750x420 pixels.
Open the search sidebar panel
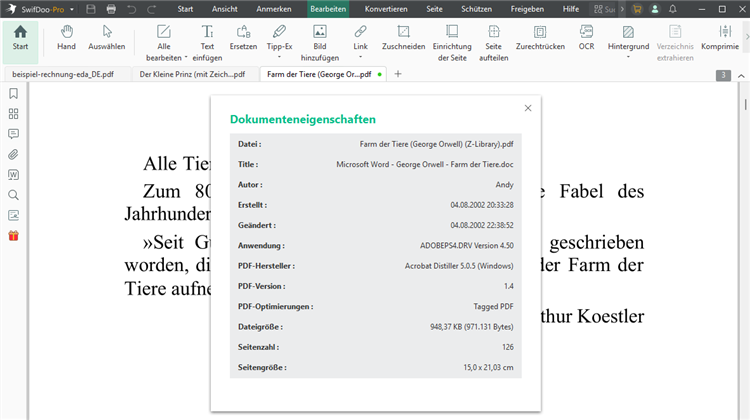pyautogui.click(x=13, y=195)
